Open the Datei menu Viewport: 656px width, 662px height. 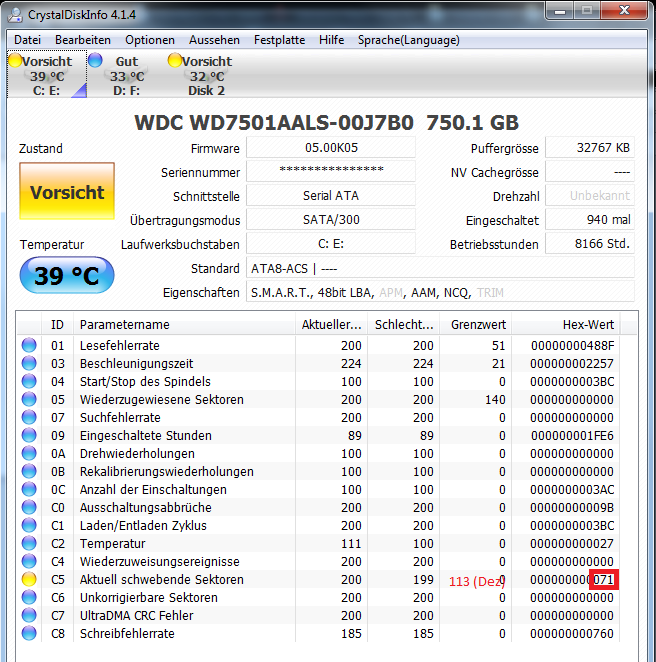(27, 40)
